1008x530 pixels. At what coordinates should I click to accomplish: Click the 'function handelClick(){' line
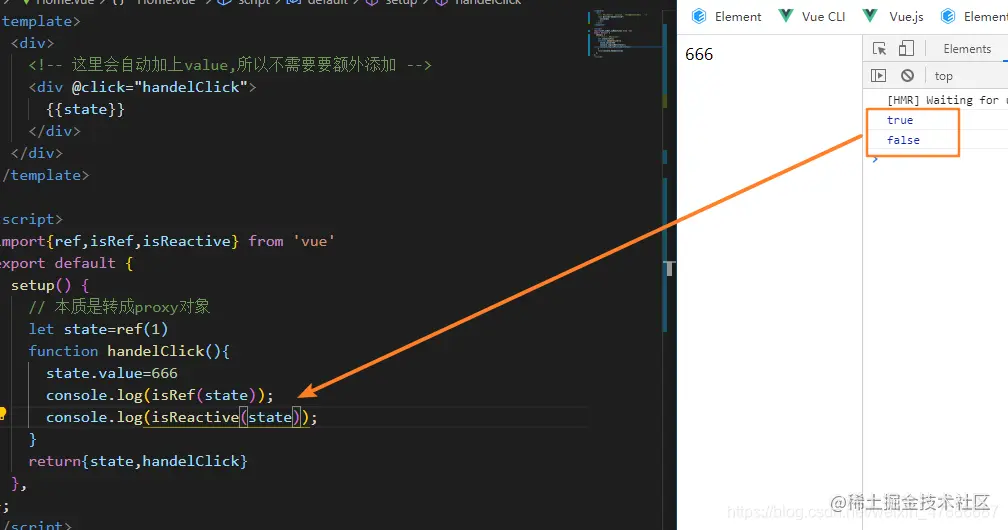click(x=129, y=351)
